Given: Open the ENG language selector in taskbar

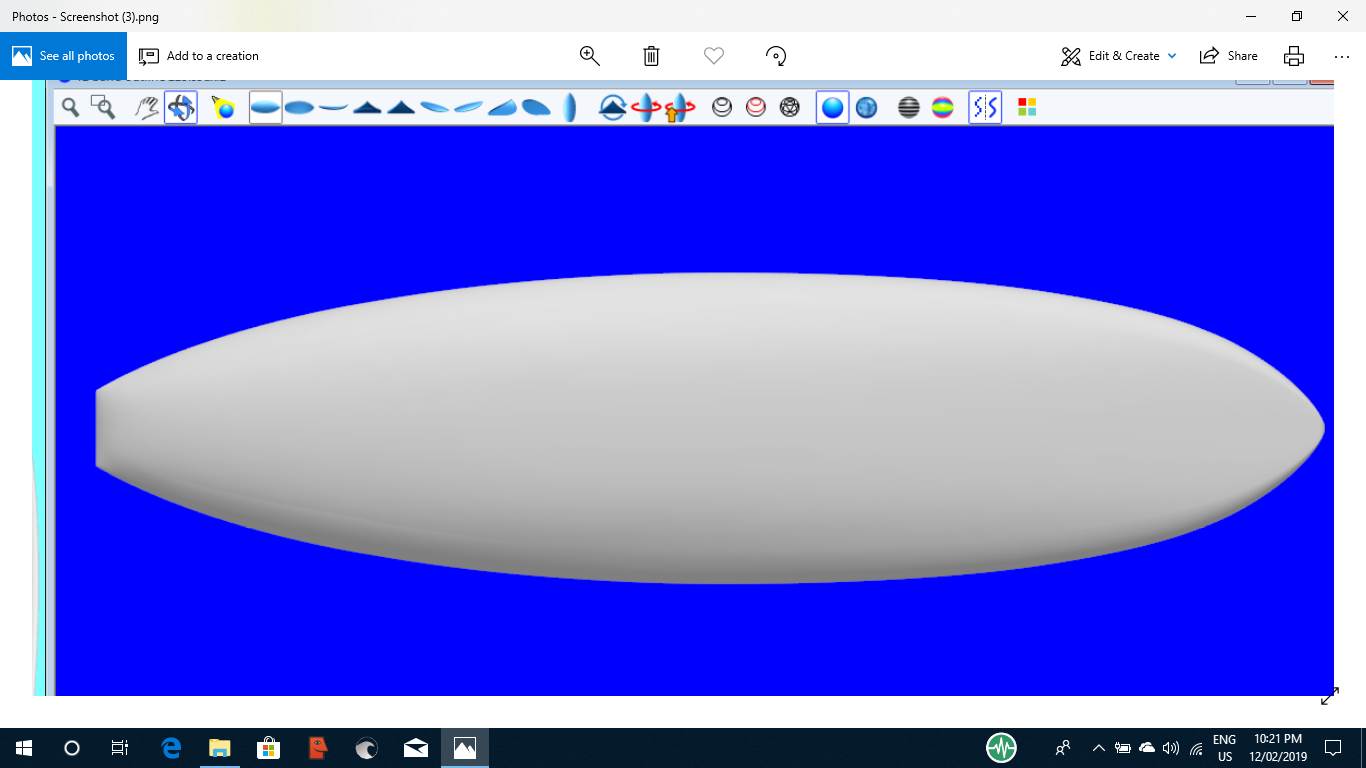Looking at the screenshot, I should [x=1222, y=747].
